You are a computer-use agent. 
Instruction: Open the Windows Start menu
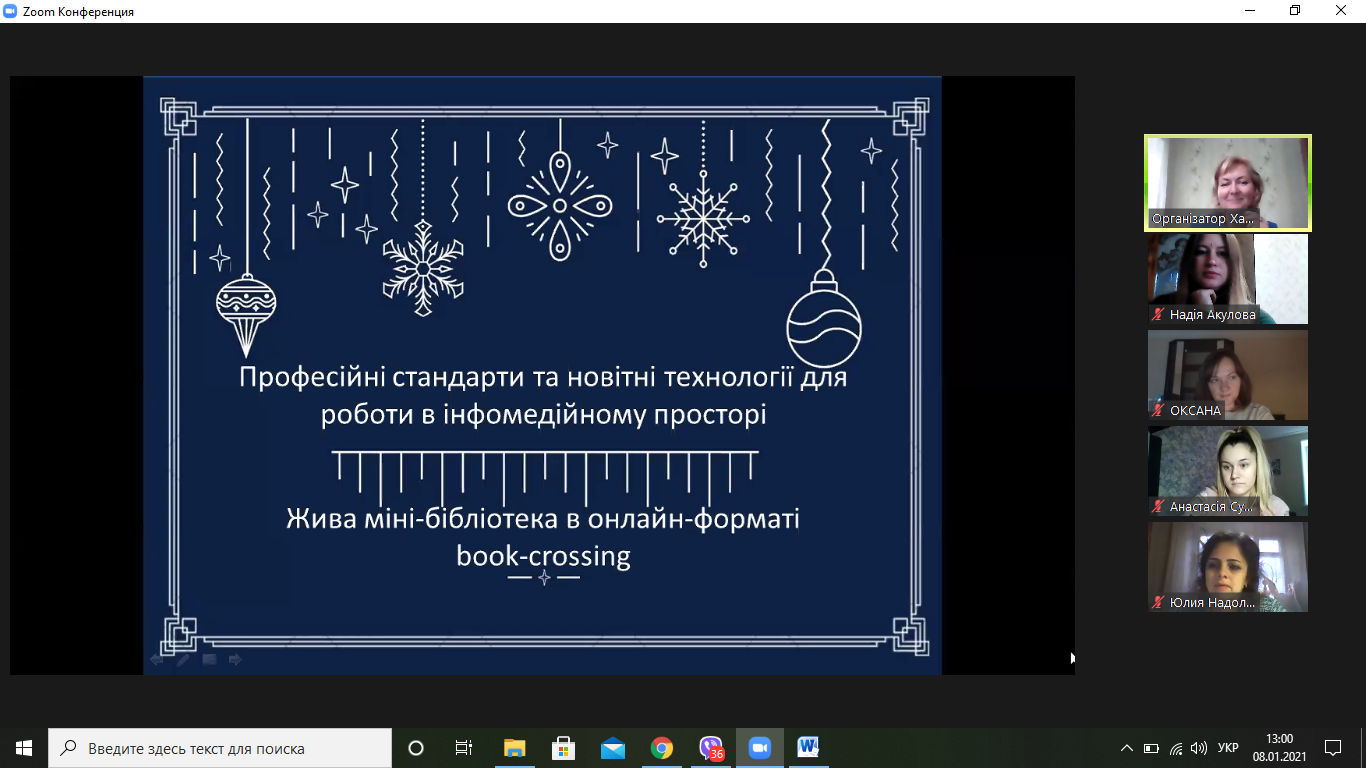(24, 748)
